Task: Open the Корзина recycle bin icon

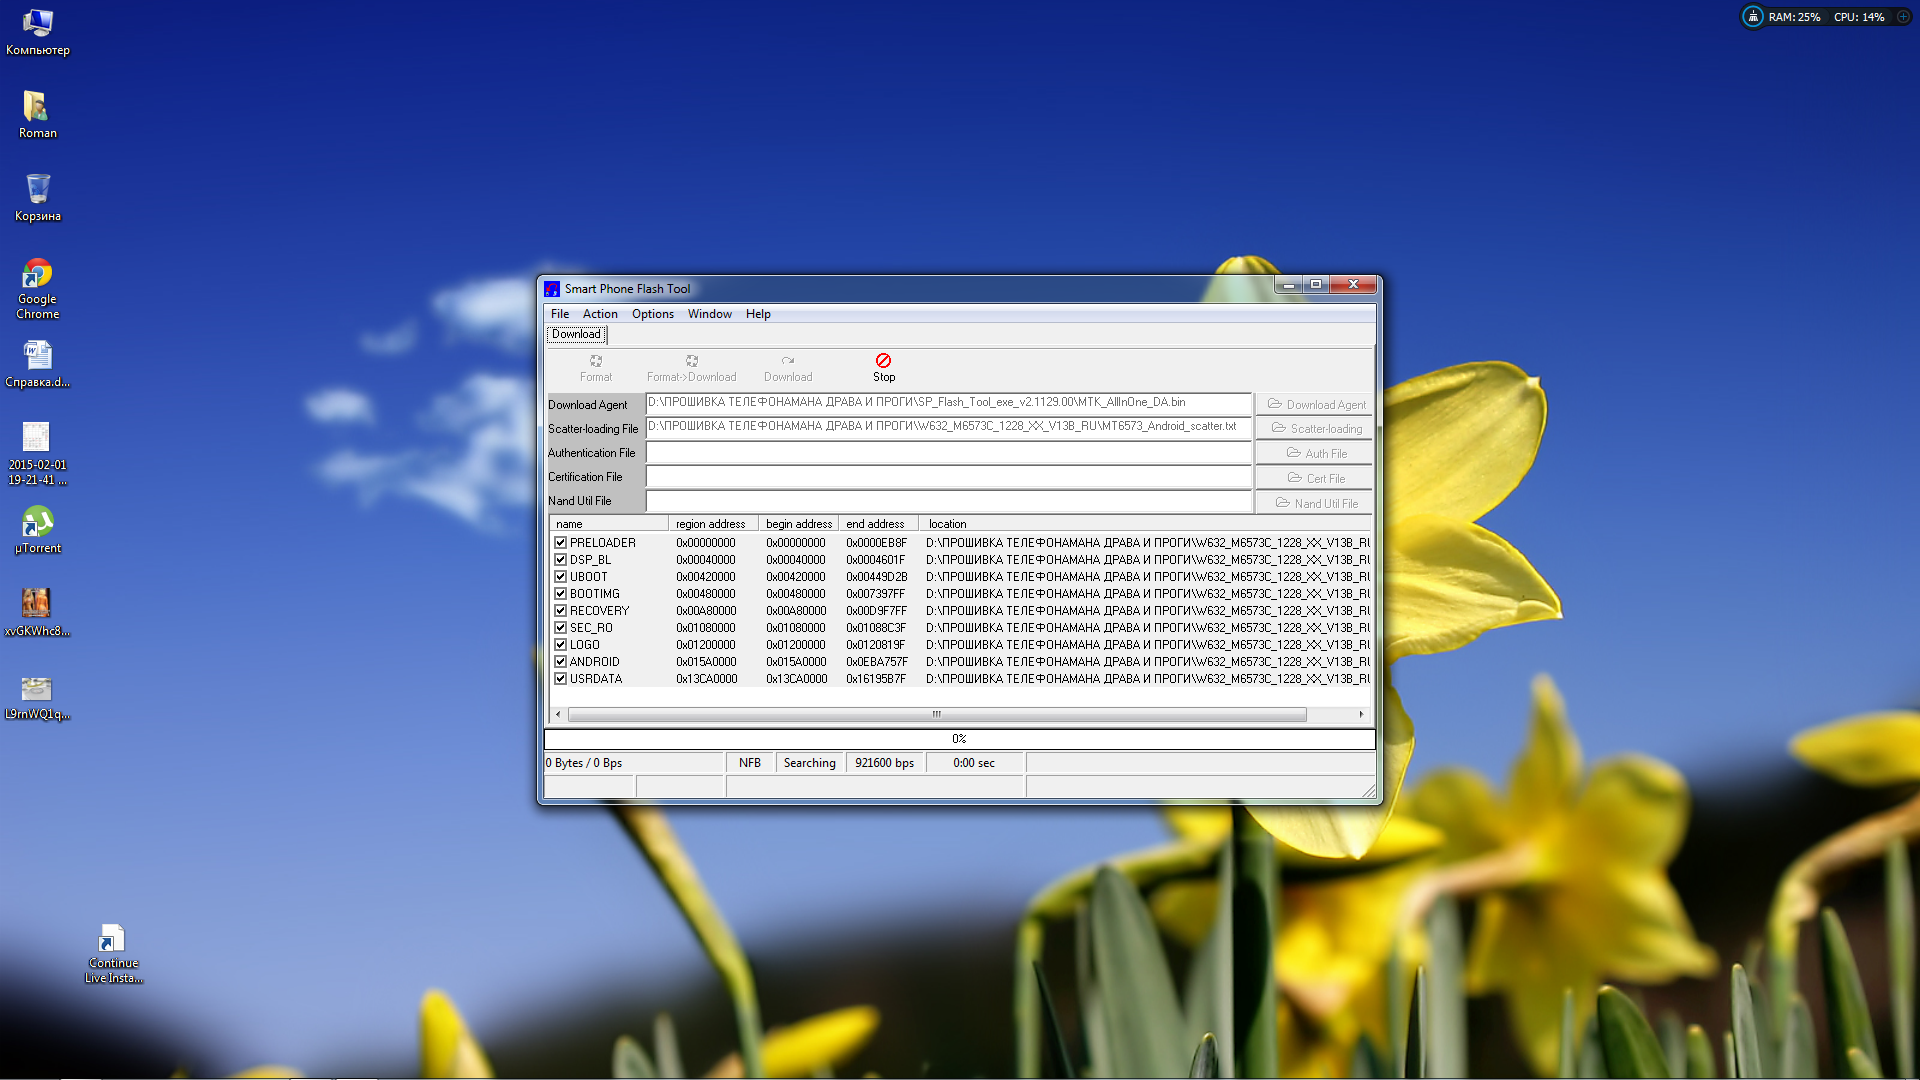Action: 38,189
